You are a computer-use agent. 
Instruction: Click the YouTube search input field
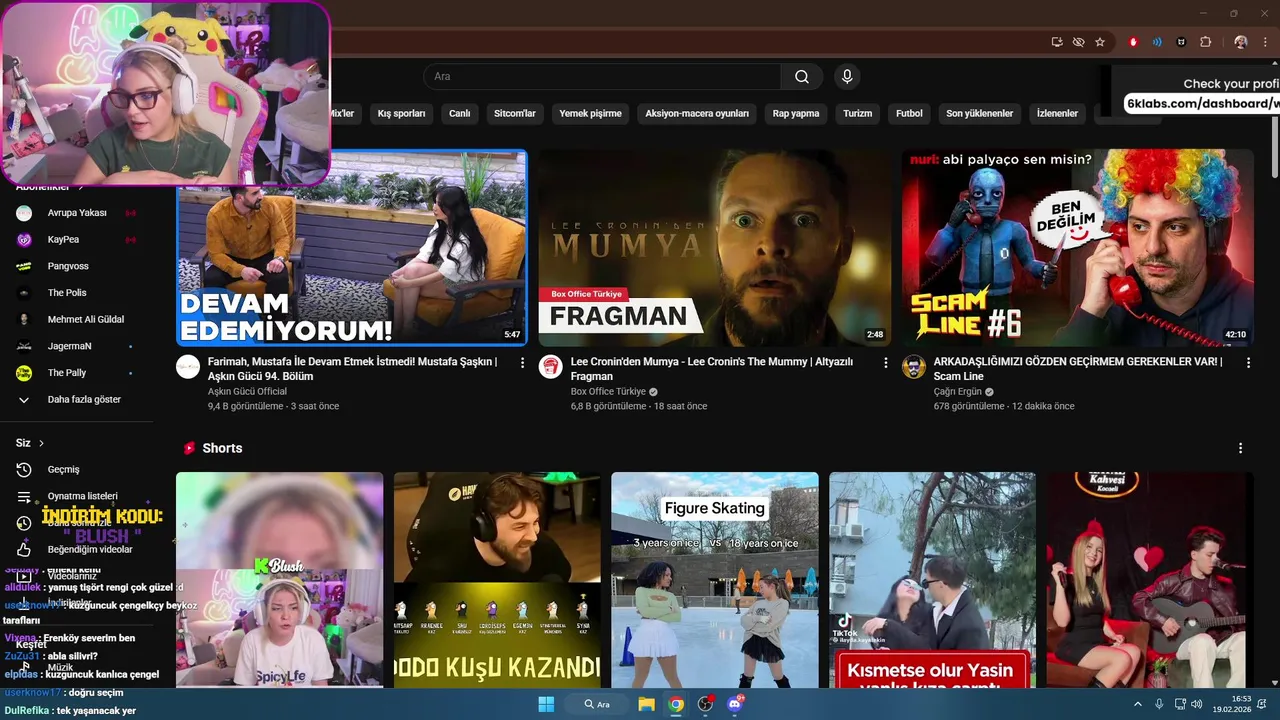[603, 77]
